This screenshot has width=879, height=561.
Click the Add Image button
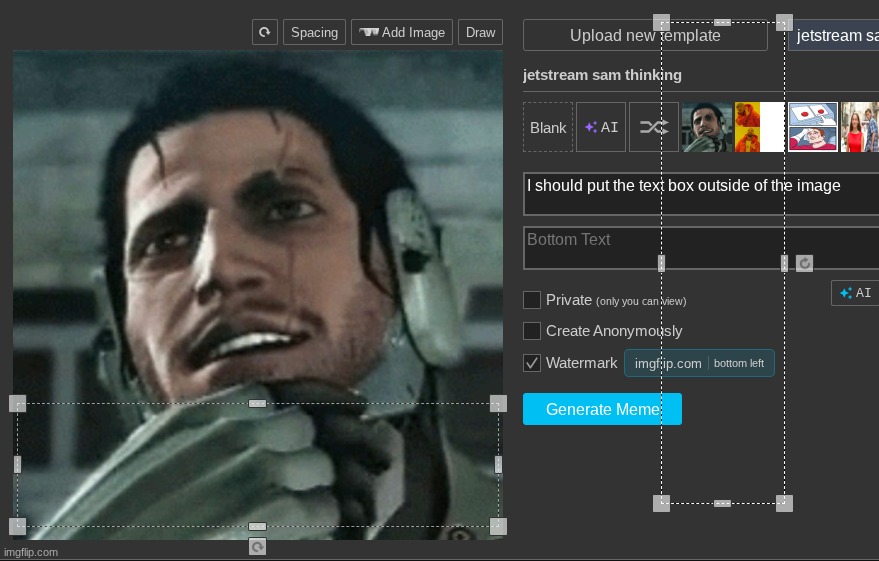pos(402,33)
